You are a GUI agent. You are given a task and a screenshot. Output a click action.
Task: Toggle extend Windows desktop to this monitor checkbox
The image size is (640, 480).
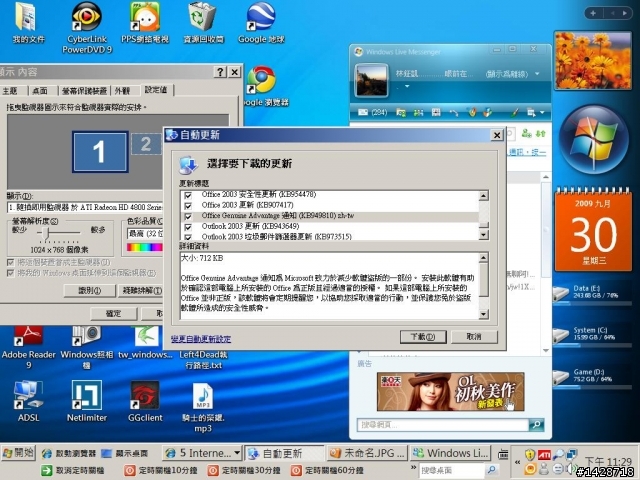(x=11, y=273)
